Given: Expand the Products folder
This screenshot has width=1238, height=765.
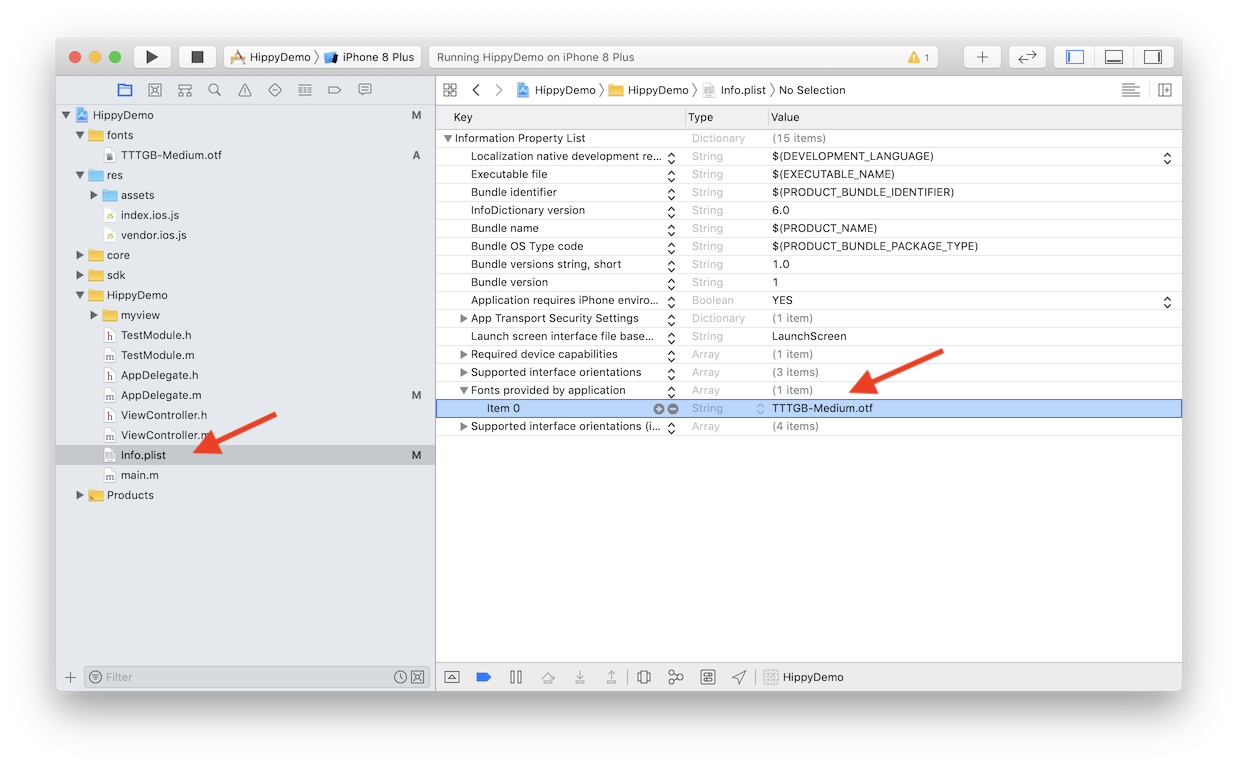Looking at the screenshot, I should point(80,495).
